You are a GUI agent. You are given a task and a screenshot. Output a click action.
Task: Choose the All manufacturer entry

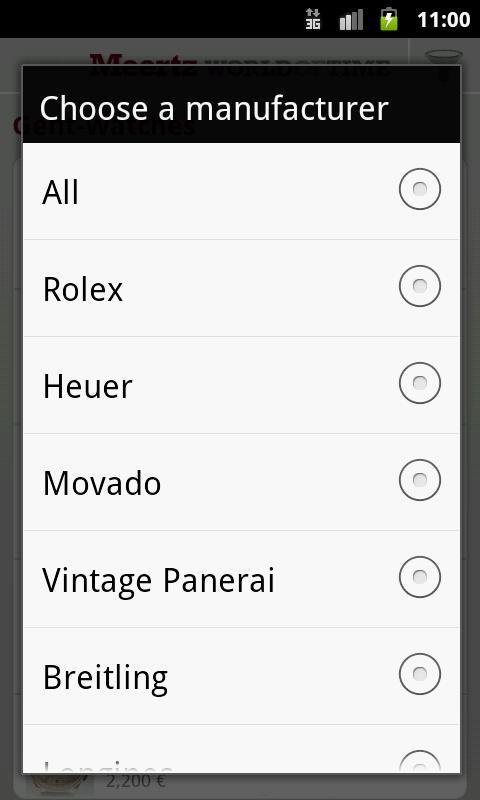pyautogui.click(x=241, y=191)
